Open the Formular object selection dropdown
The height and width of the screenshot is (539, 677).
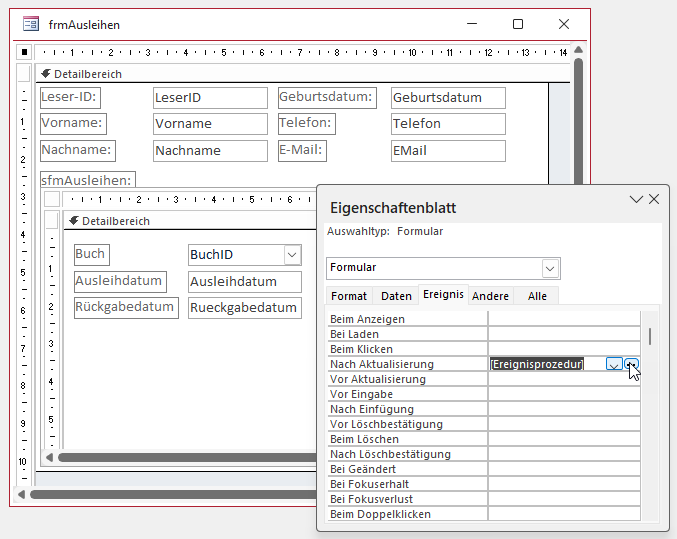[x=550, y=268]
